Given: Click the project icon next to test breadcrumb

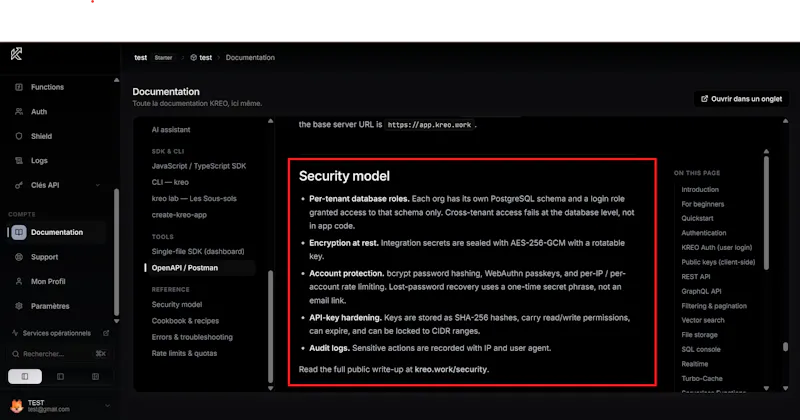Looking at the screenshot, I should click(x=193, y=58).
